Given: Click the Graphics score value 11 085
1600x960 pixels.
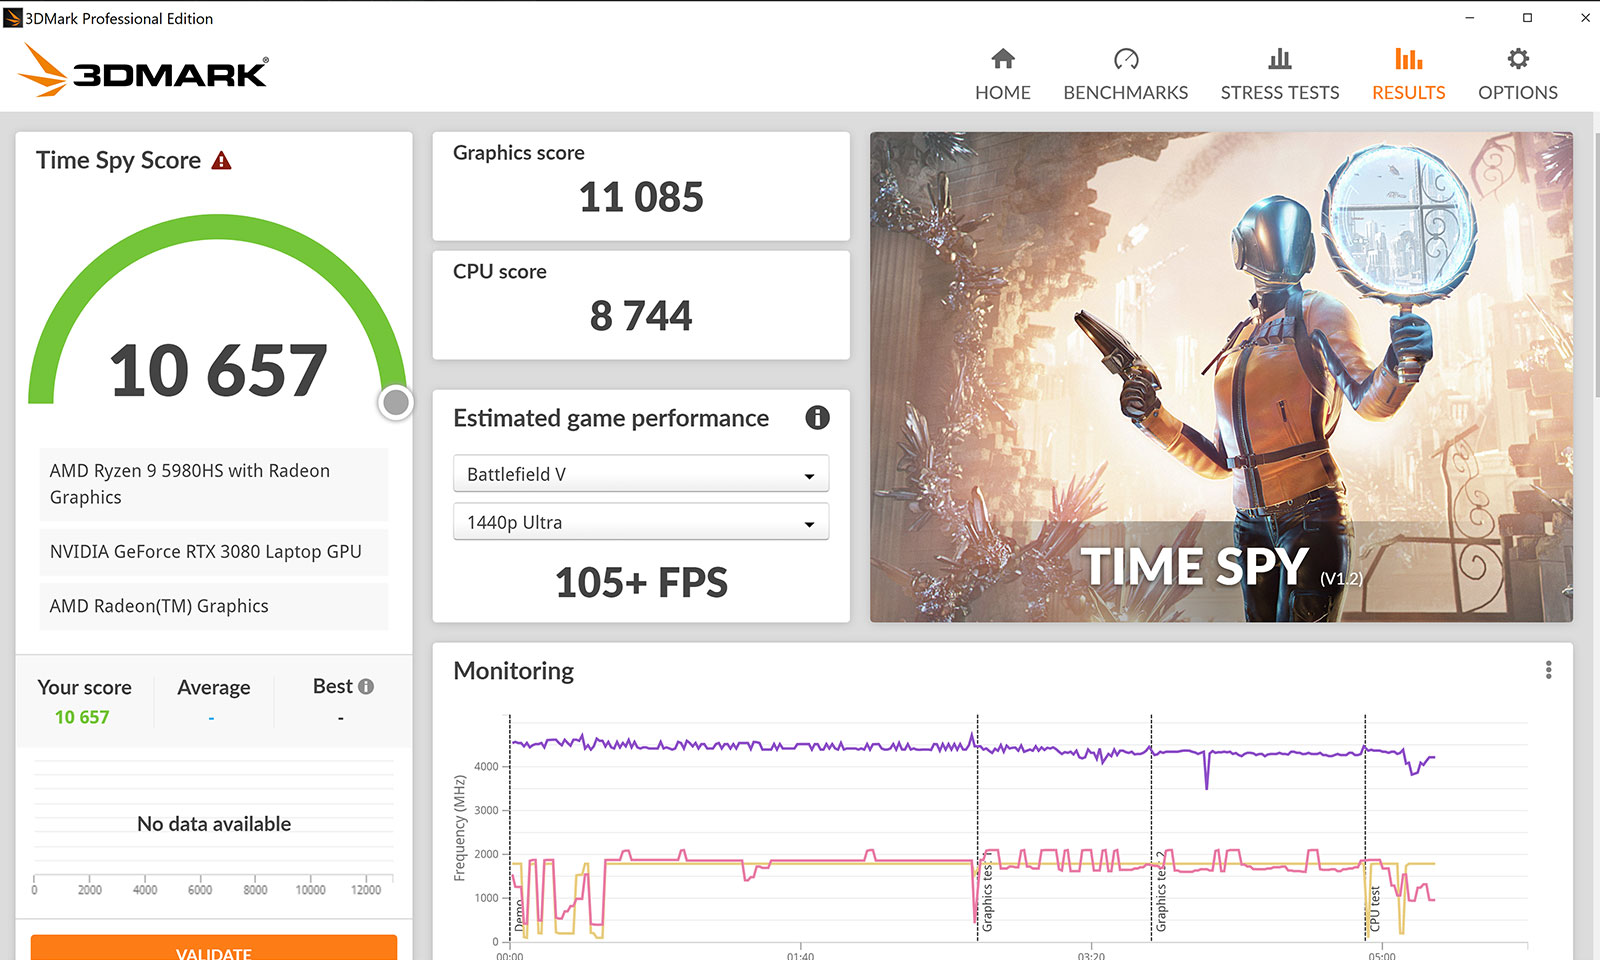Looking at the screenshot, I should pos(641,197).
